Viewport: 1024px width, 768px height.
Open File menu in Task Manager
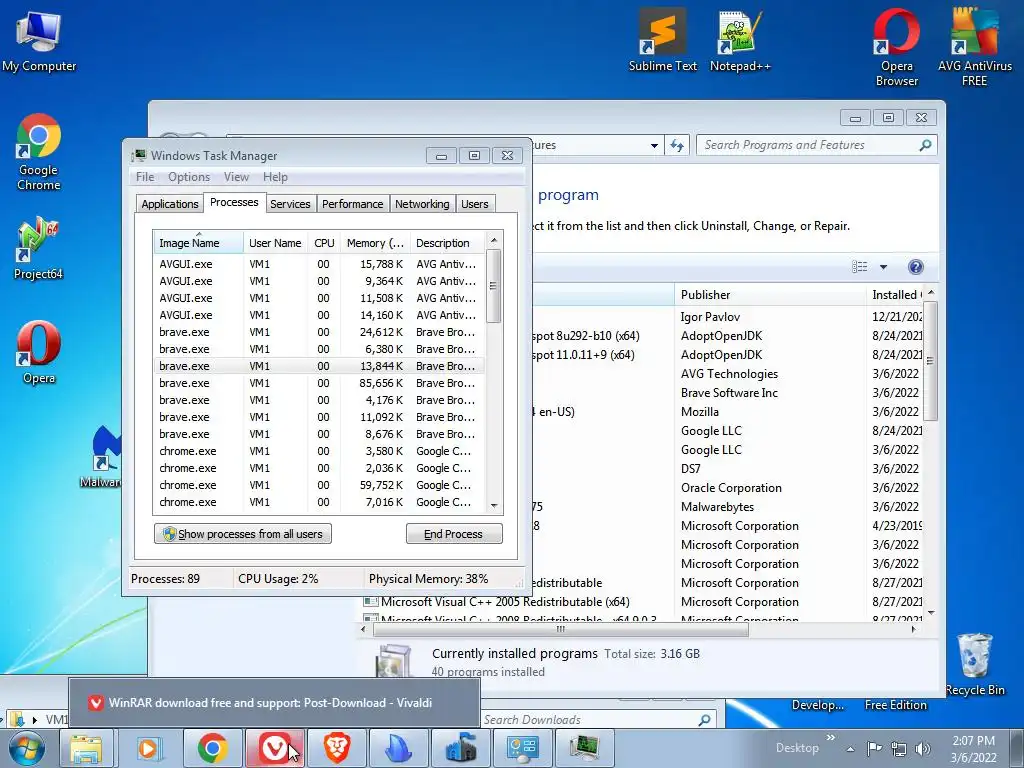[145, 177]
